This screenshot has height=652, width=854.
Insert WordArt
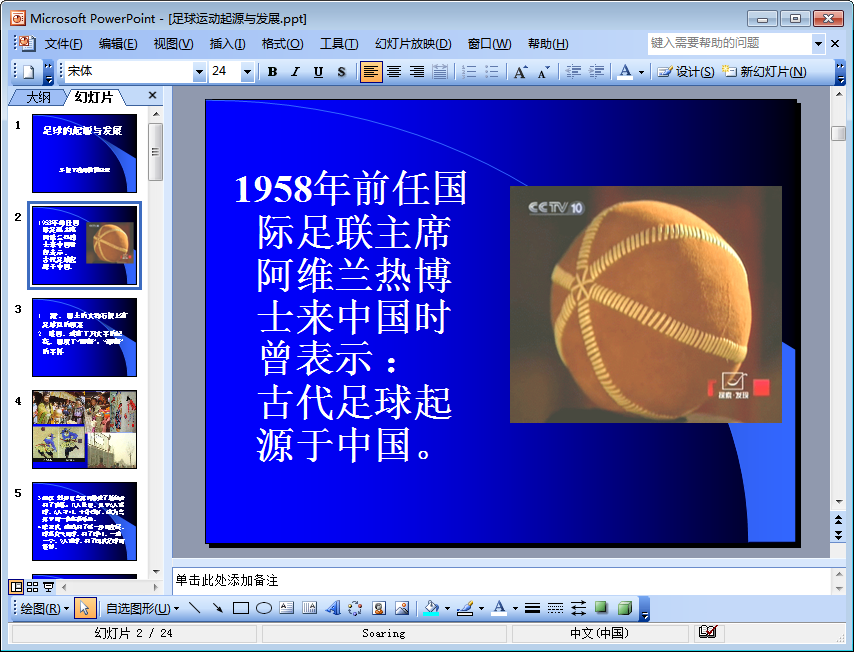[x=332, y=608]
